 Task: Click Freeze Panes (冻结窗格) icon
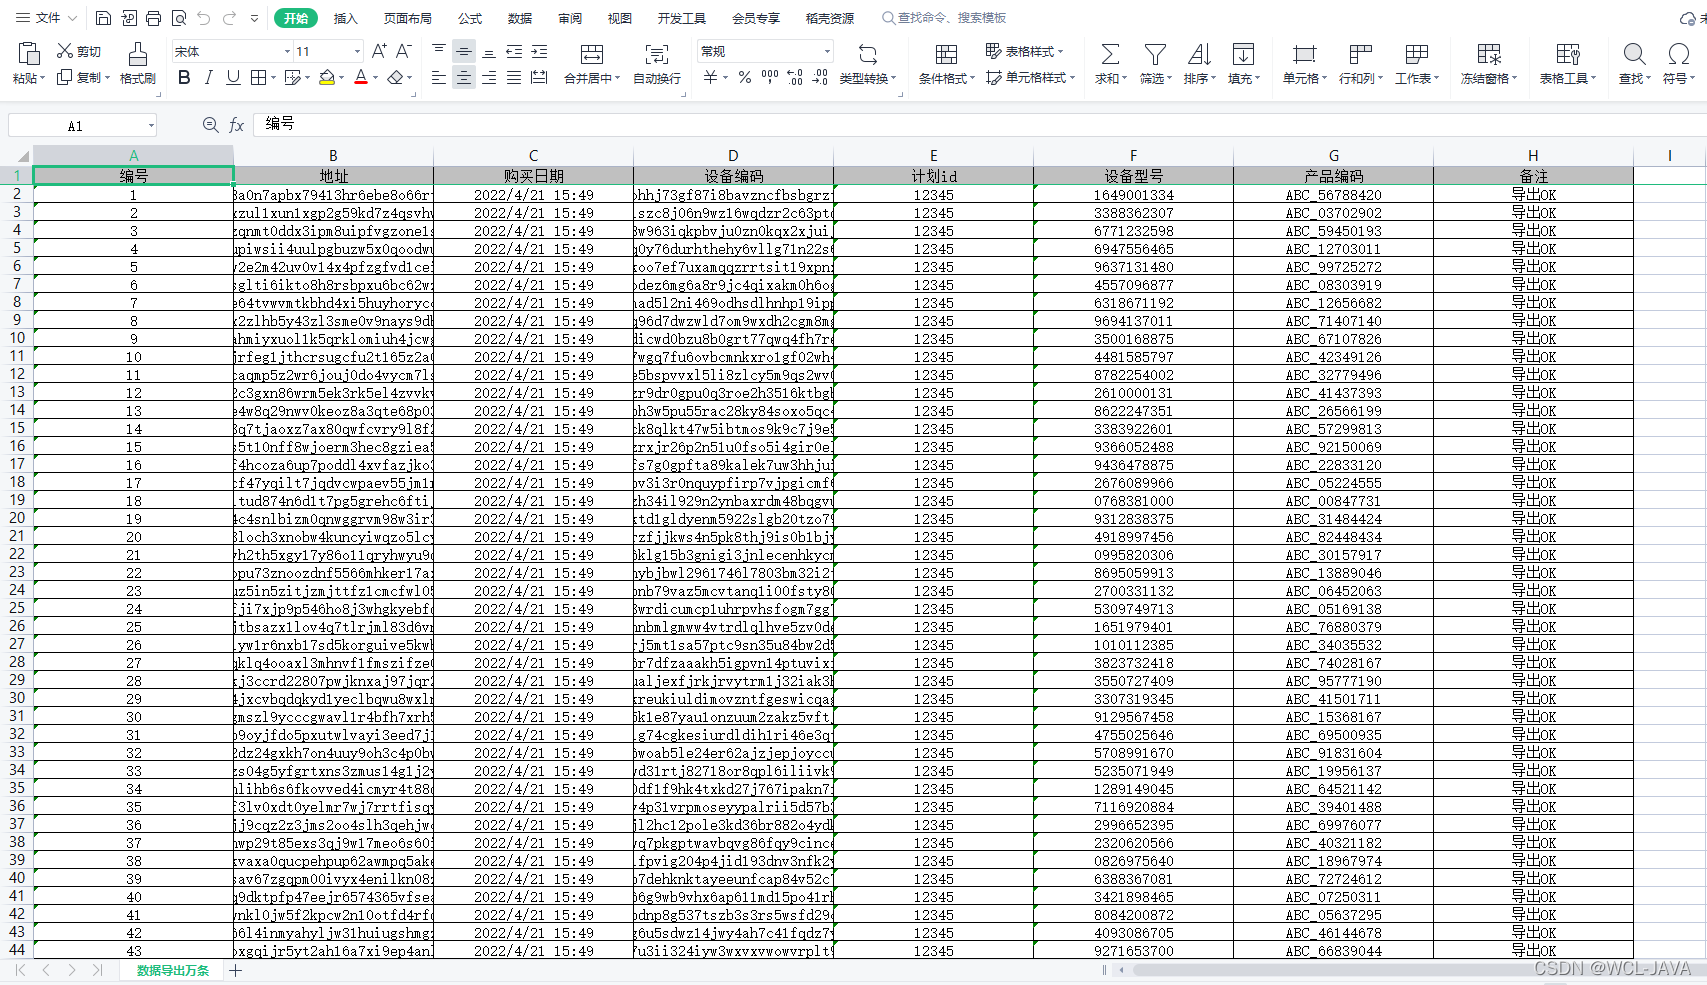pos(1489,54)
